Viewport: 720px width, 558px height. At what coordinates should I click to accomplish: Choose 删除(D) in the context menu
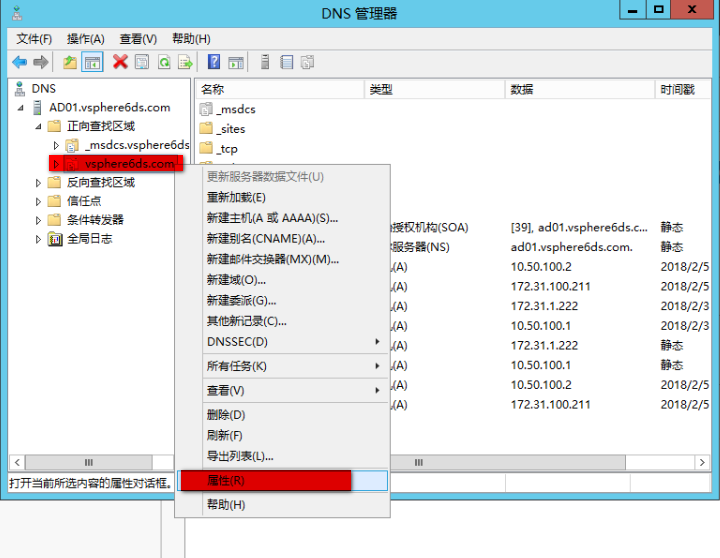(x=282, y=415)
